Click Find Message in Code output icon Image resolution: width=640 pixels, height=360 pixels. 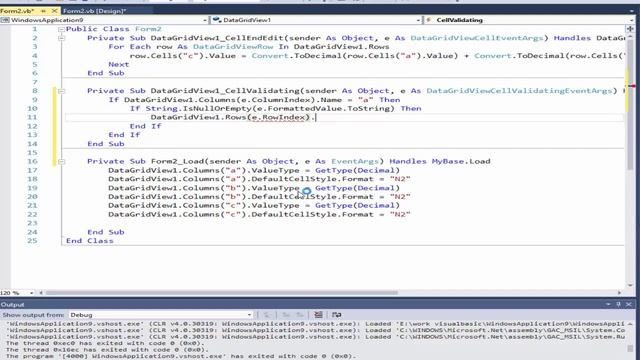(x=267, y=315)
